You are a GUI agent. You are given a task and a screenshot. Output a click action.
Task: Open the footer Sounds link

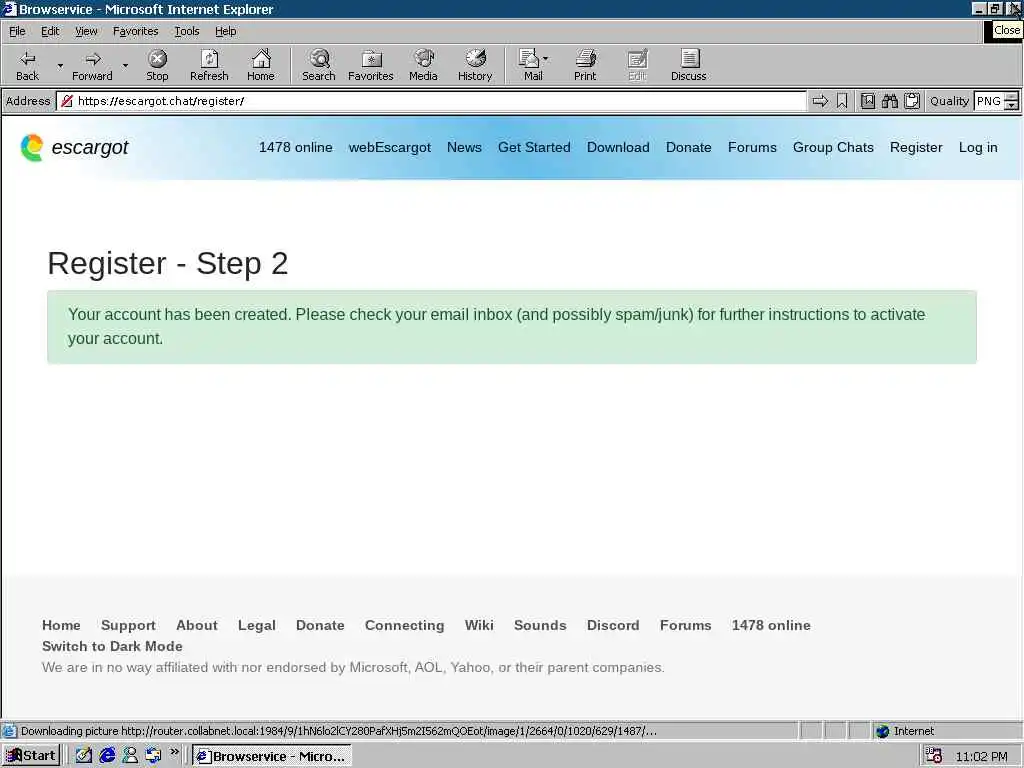tap(540, 625)
